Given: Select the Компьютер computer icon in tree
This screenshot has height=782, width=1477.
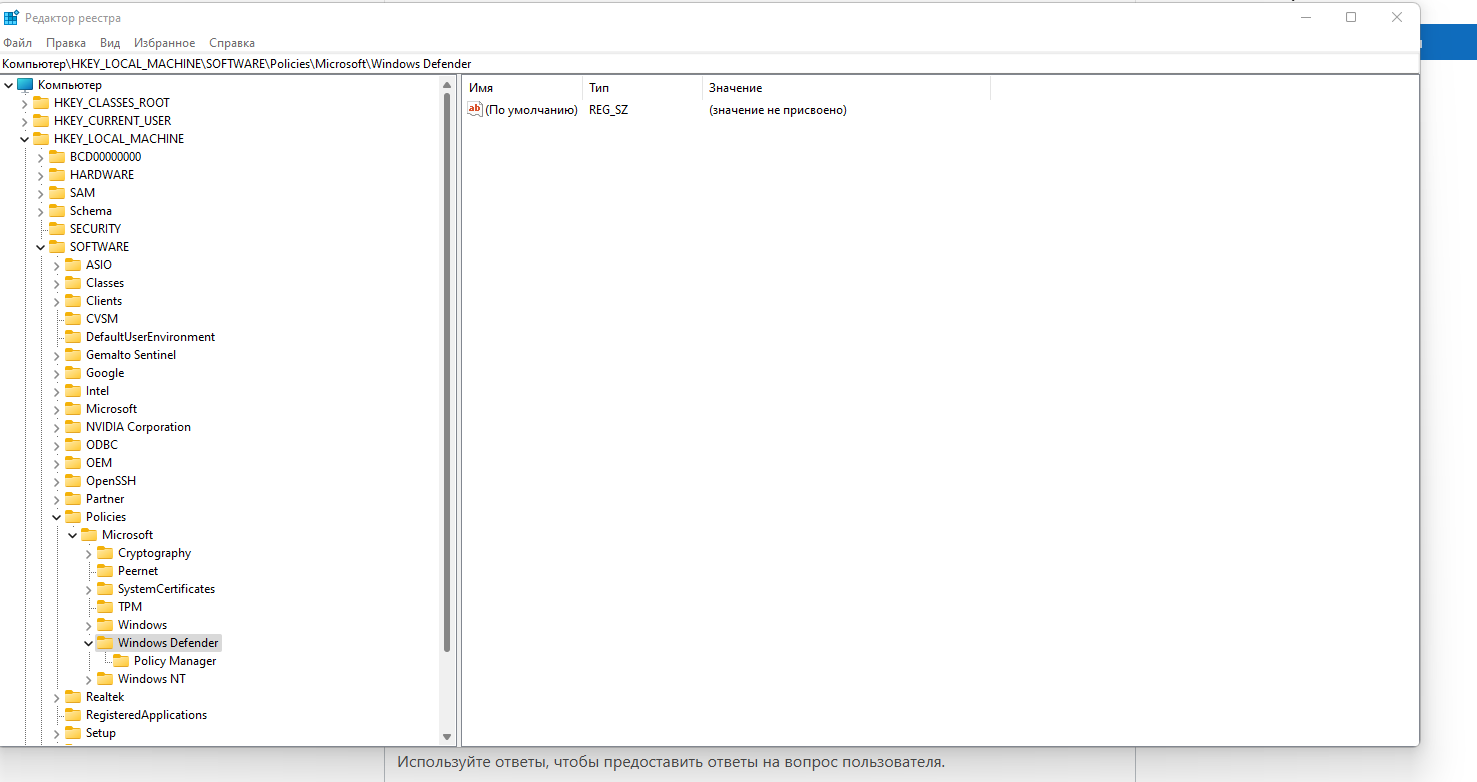Looking at the screenshot, I should click(x=25, y=85).
